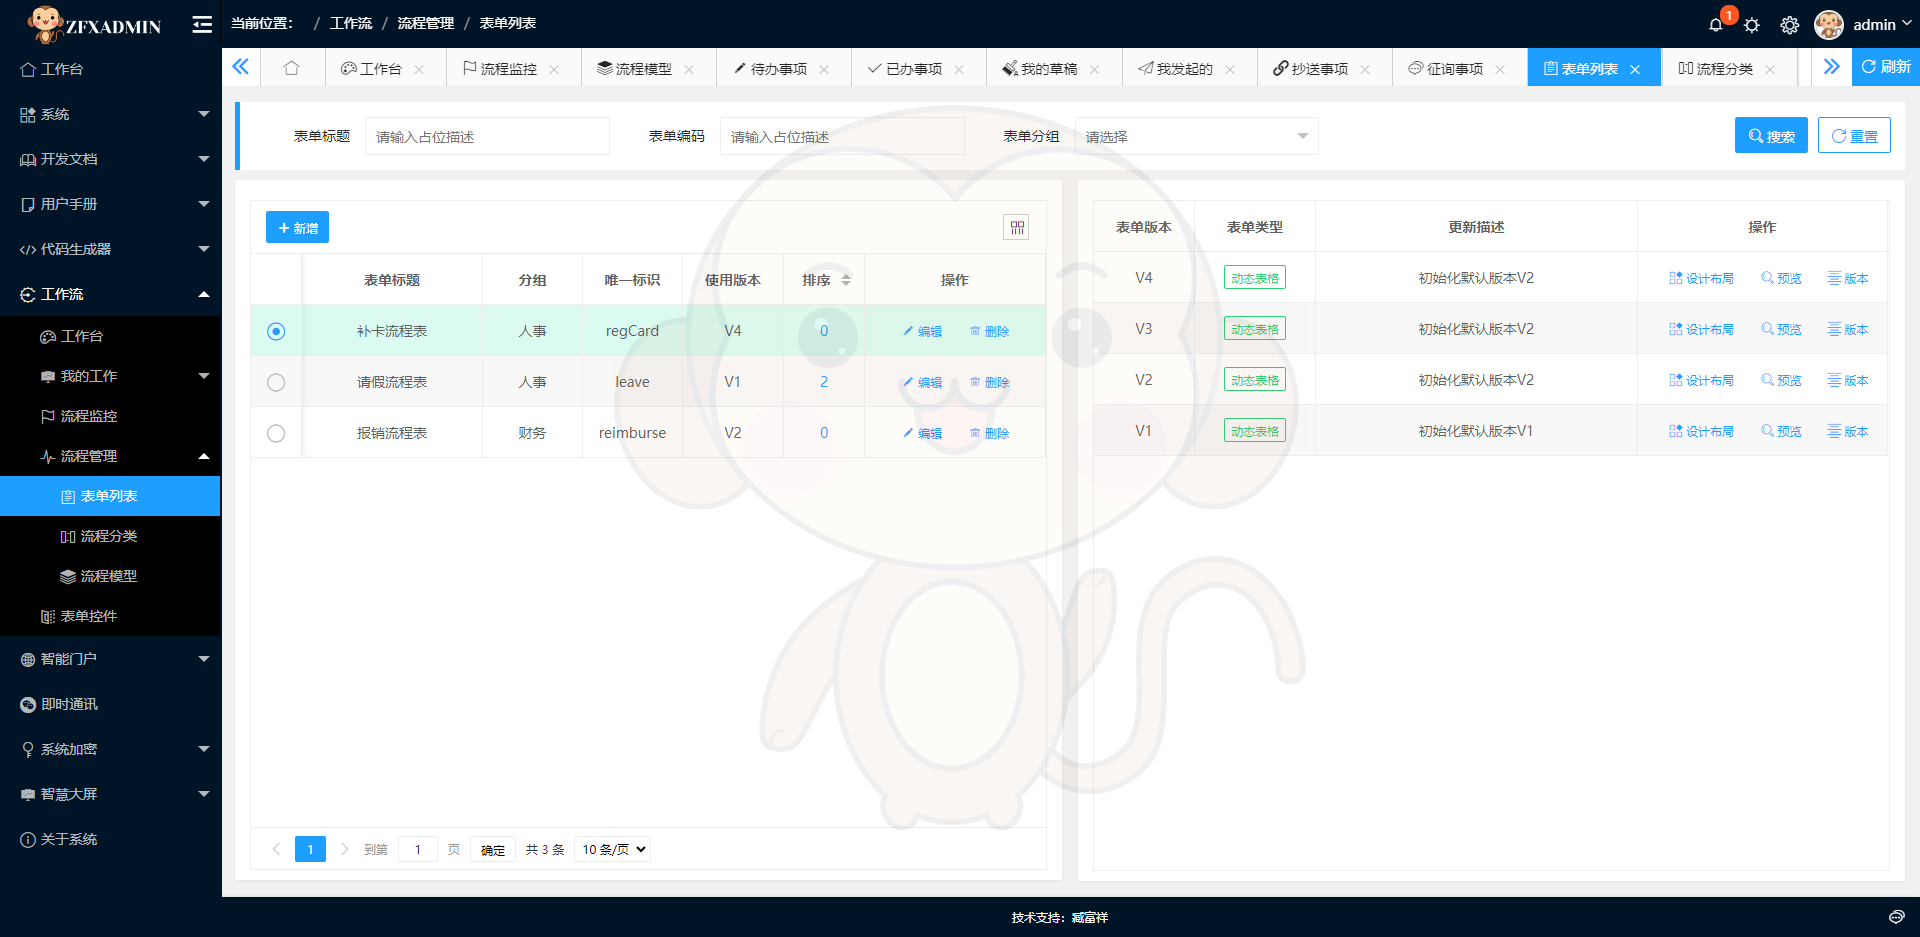The height and width of the screenshot is (937, 1920).
Task: Click the 搜索 search button
Action: [1771, 136]
